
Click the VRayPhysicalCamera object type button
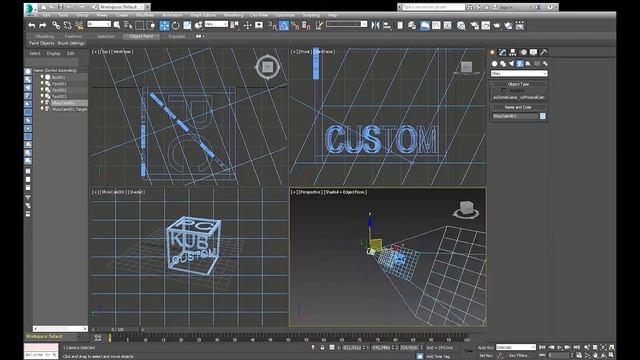click(x=533, y=98)
